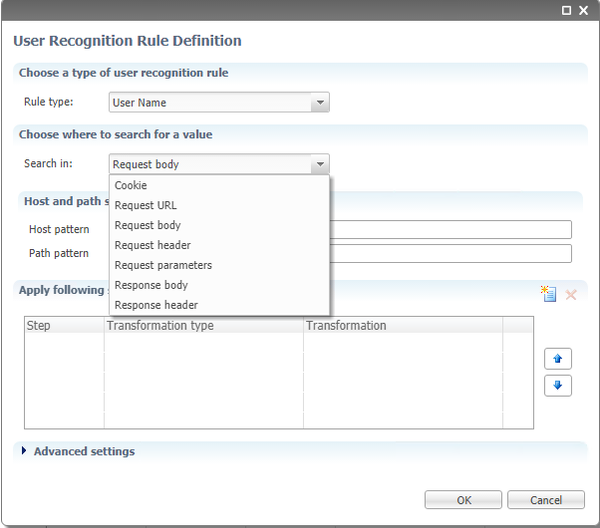This screenshot has width=600, height=528.
Task: Select Cookie from the list
Action: point(219,185)
